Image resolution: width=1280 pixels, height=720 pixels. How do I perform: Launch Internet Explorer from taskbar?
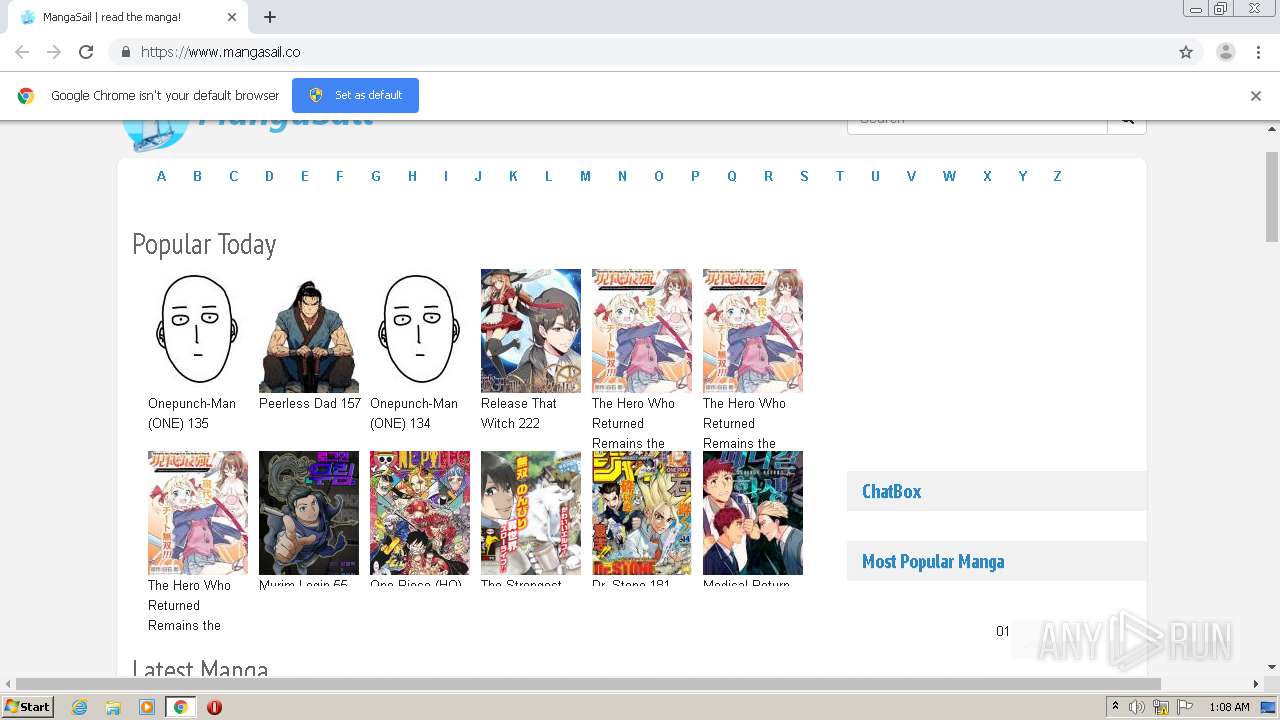click(79, 707)
